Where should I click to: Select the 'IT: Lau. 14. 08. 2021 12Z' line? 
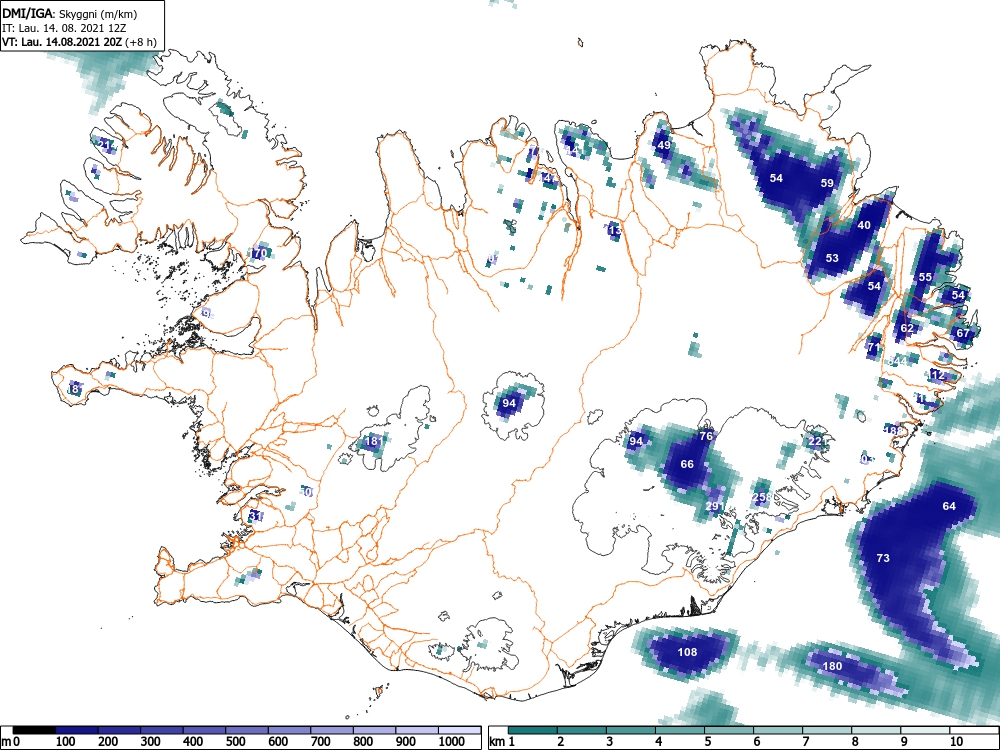tap(64, 28)
